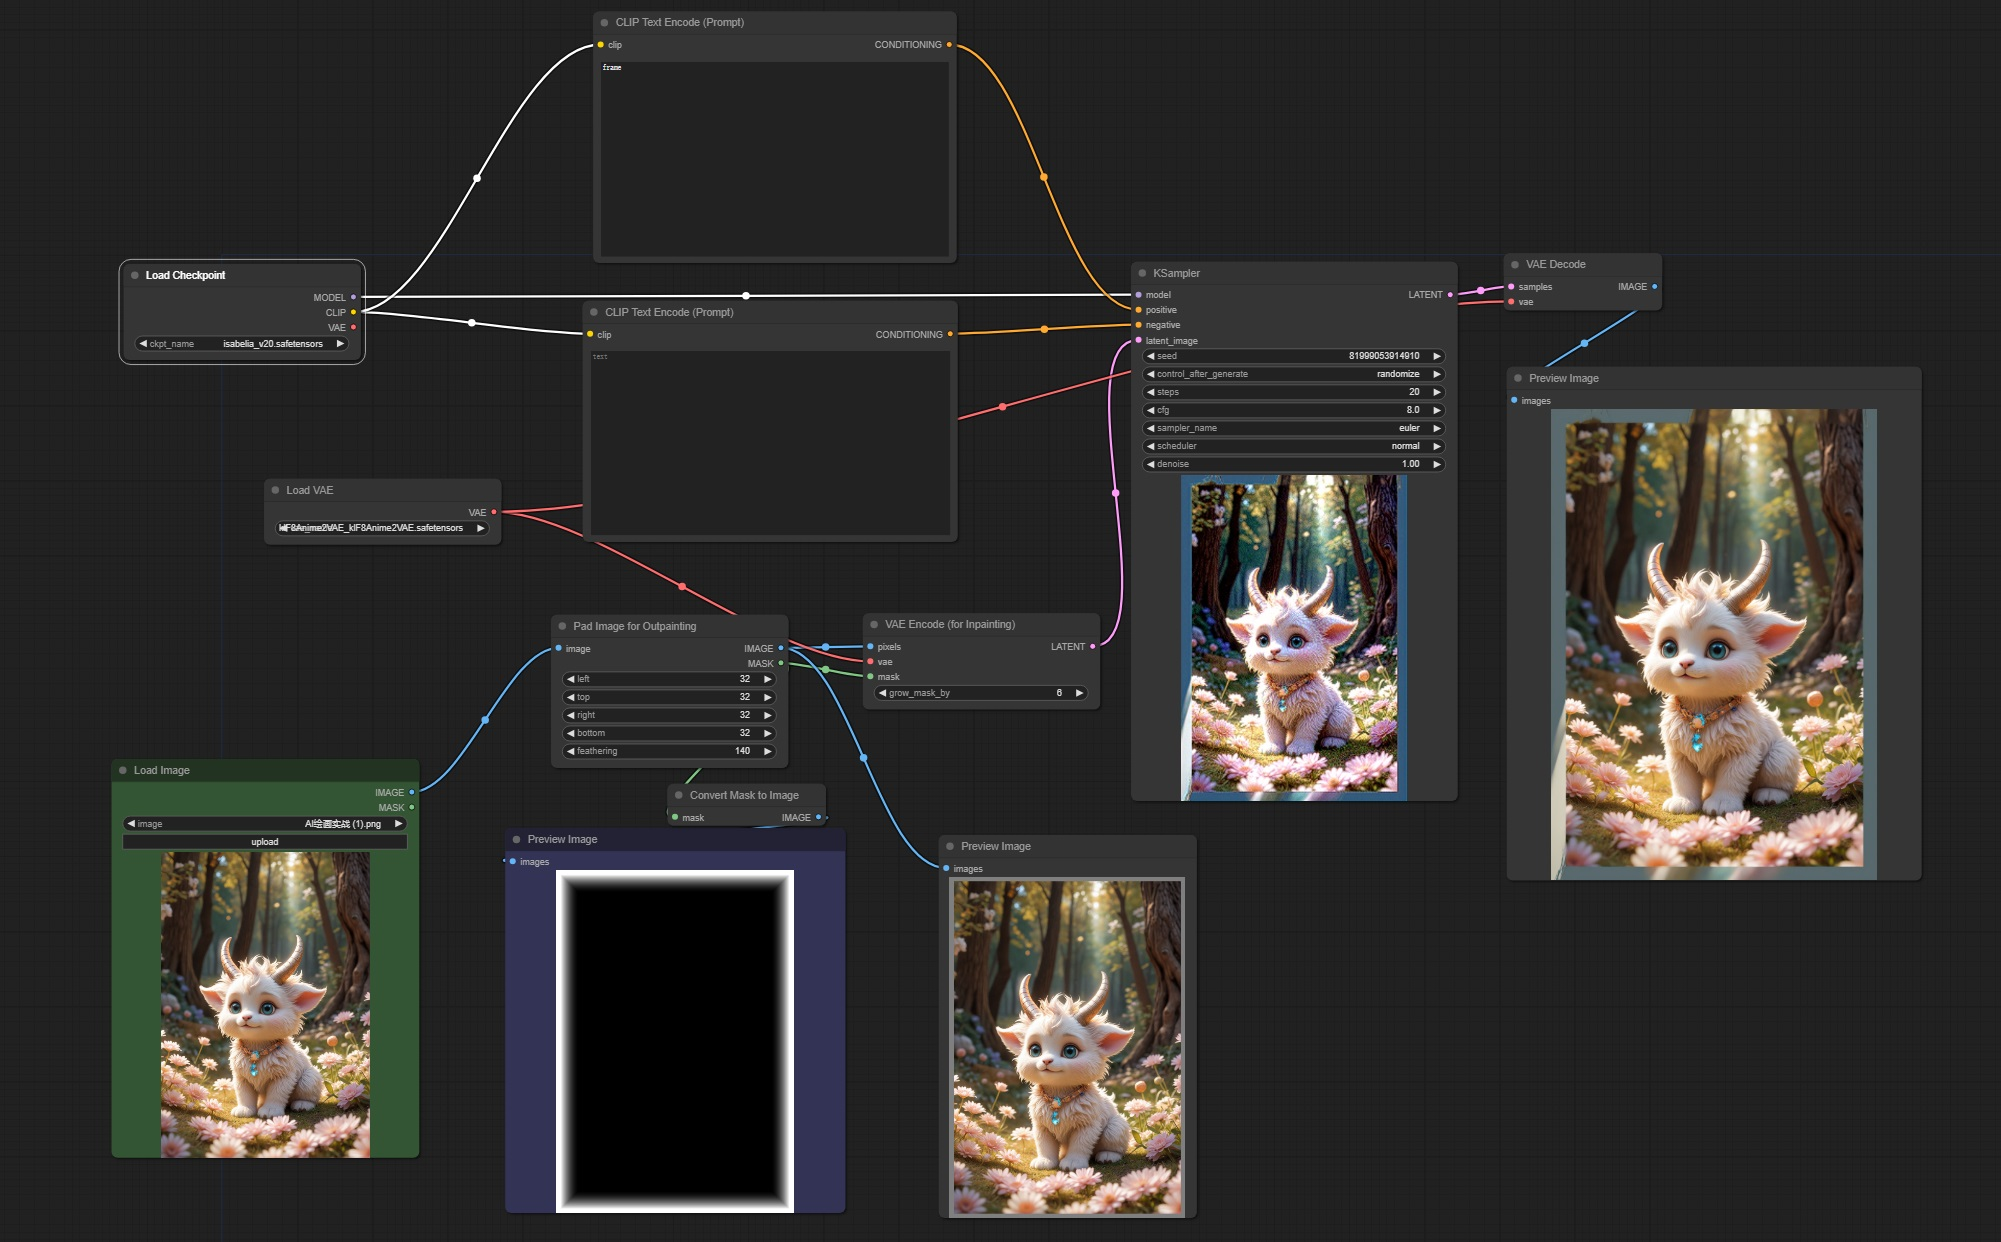Open the scheduler normal dropdown
Screen dimensions: 2001x1242
click(x=1292, y=446)
